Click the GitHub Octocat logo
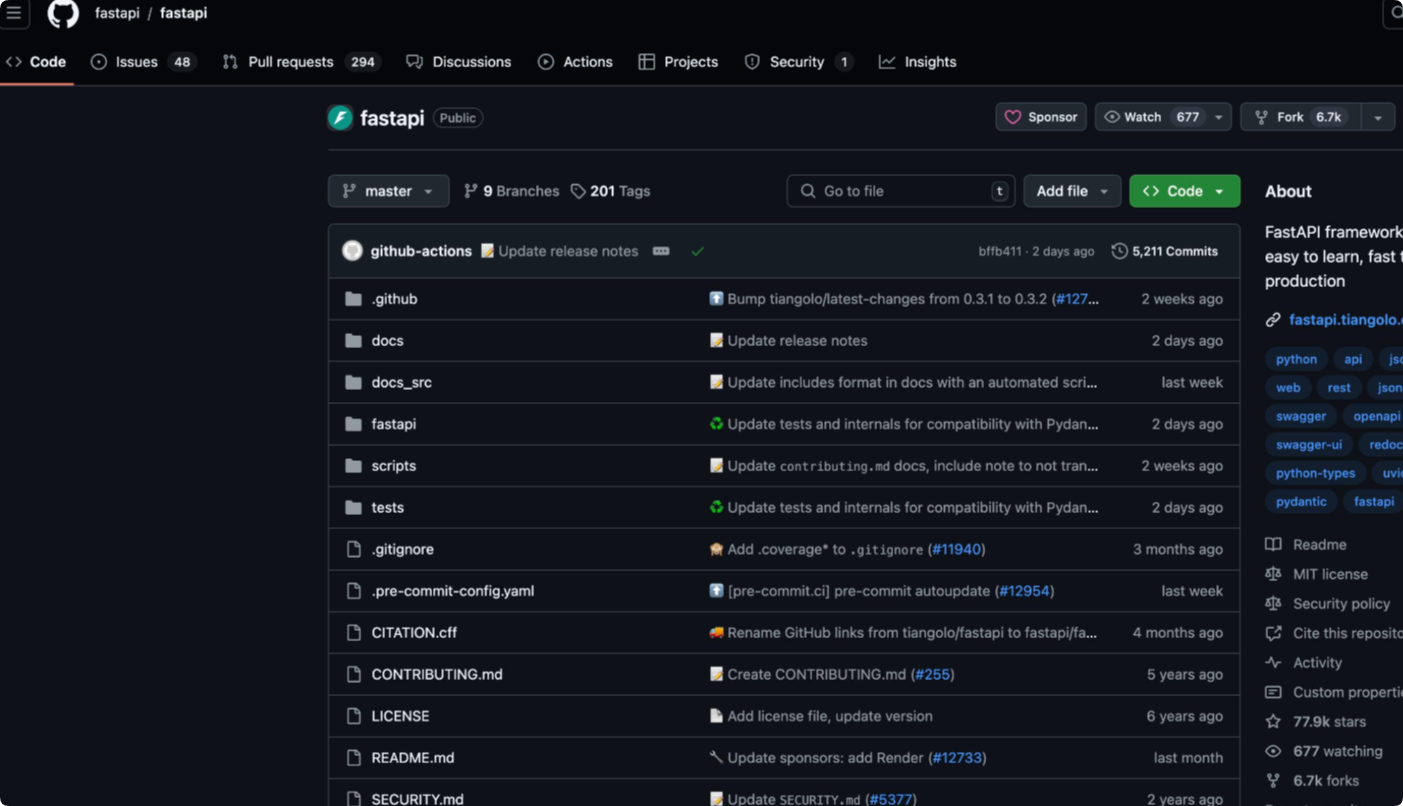Image resolution: width=1403 pixels, height=806 pixels. pyautogui.click(x=63, y=13)
